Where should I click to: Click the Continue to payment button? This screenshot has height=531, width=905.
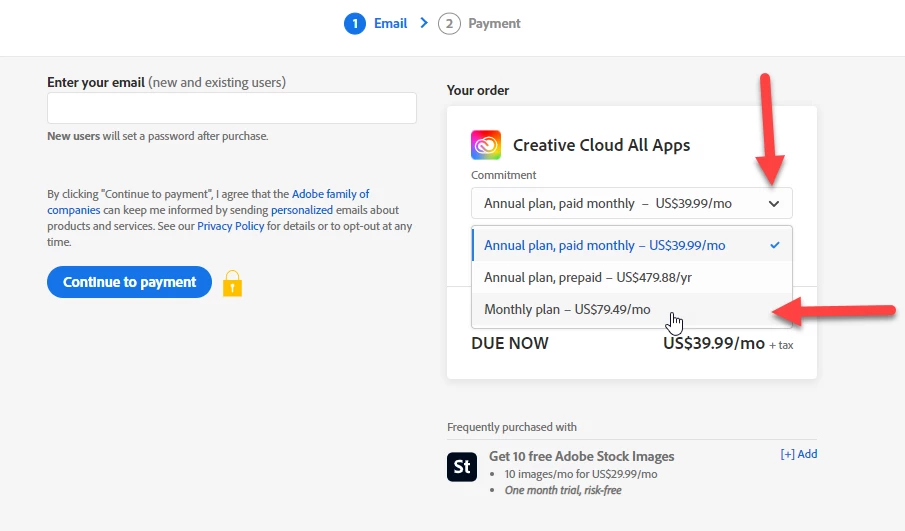[x=129, y=282]
